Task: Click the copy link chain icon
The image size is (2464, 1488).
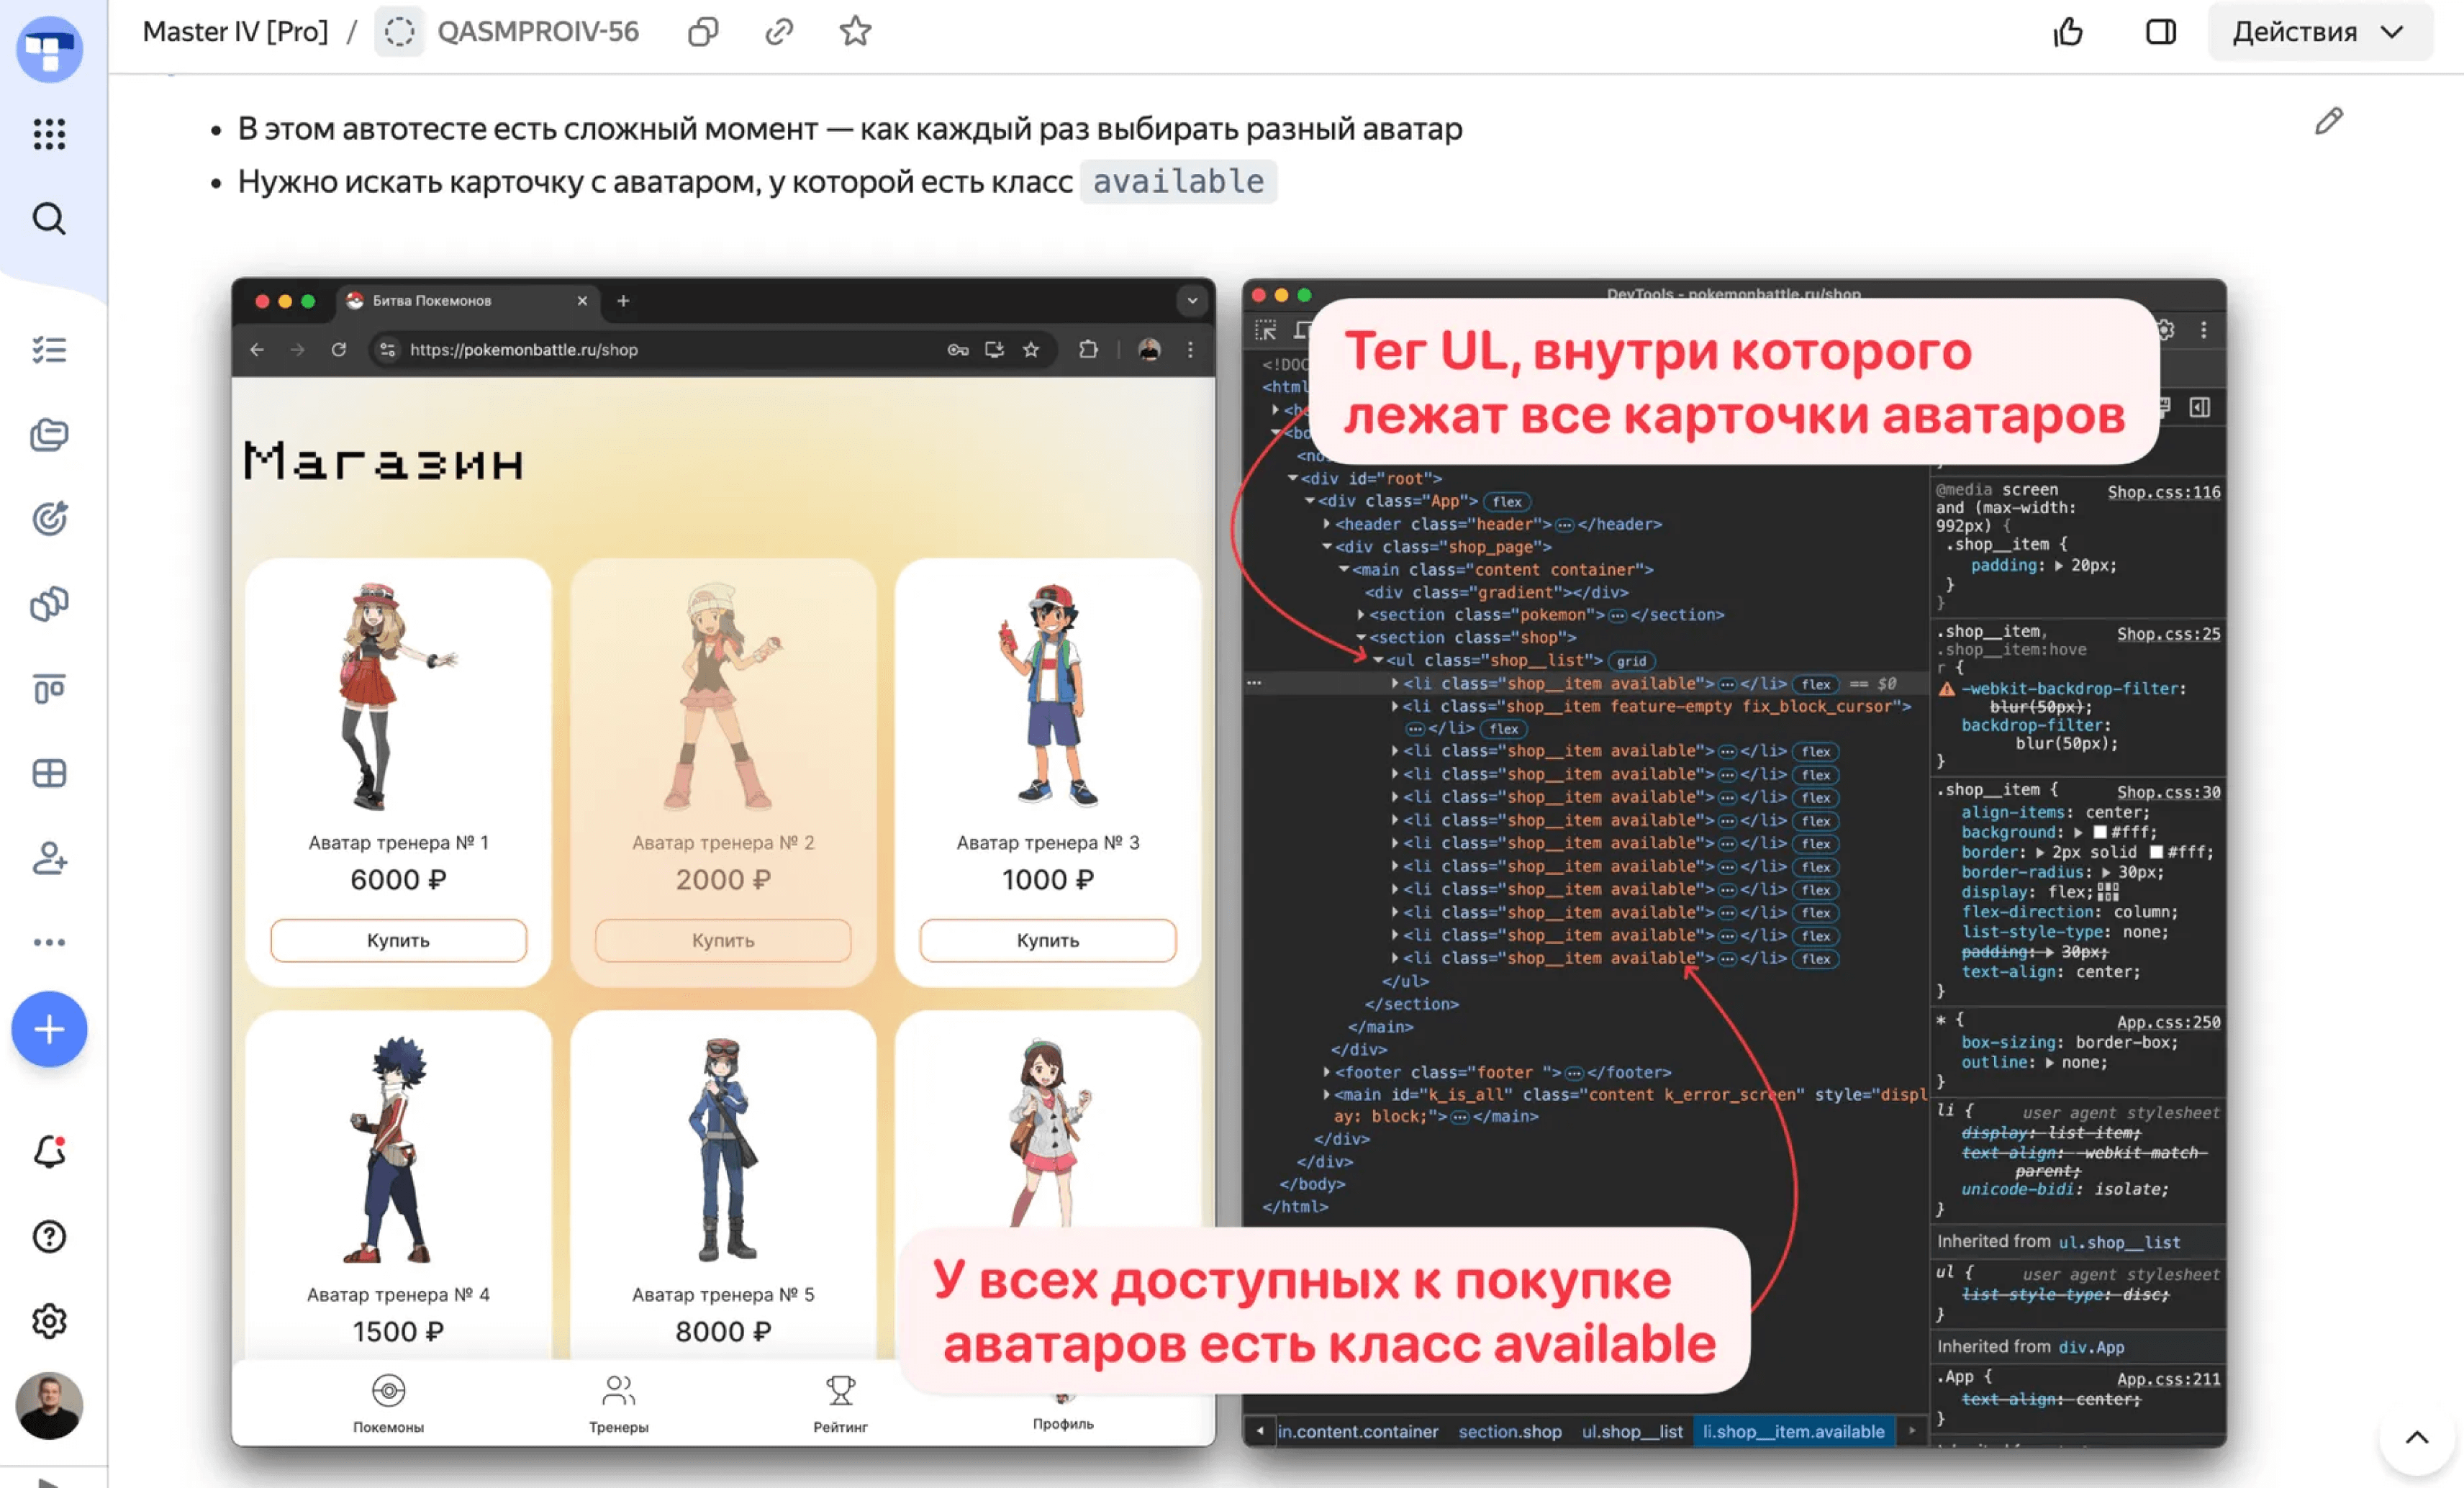Action: 779,32
